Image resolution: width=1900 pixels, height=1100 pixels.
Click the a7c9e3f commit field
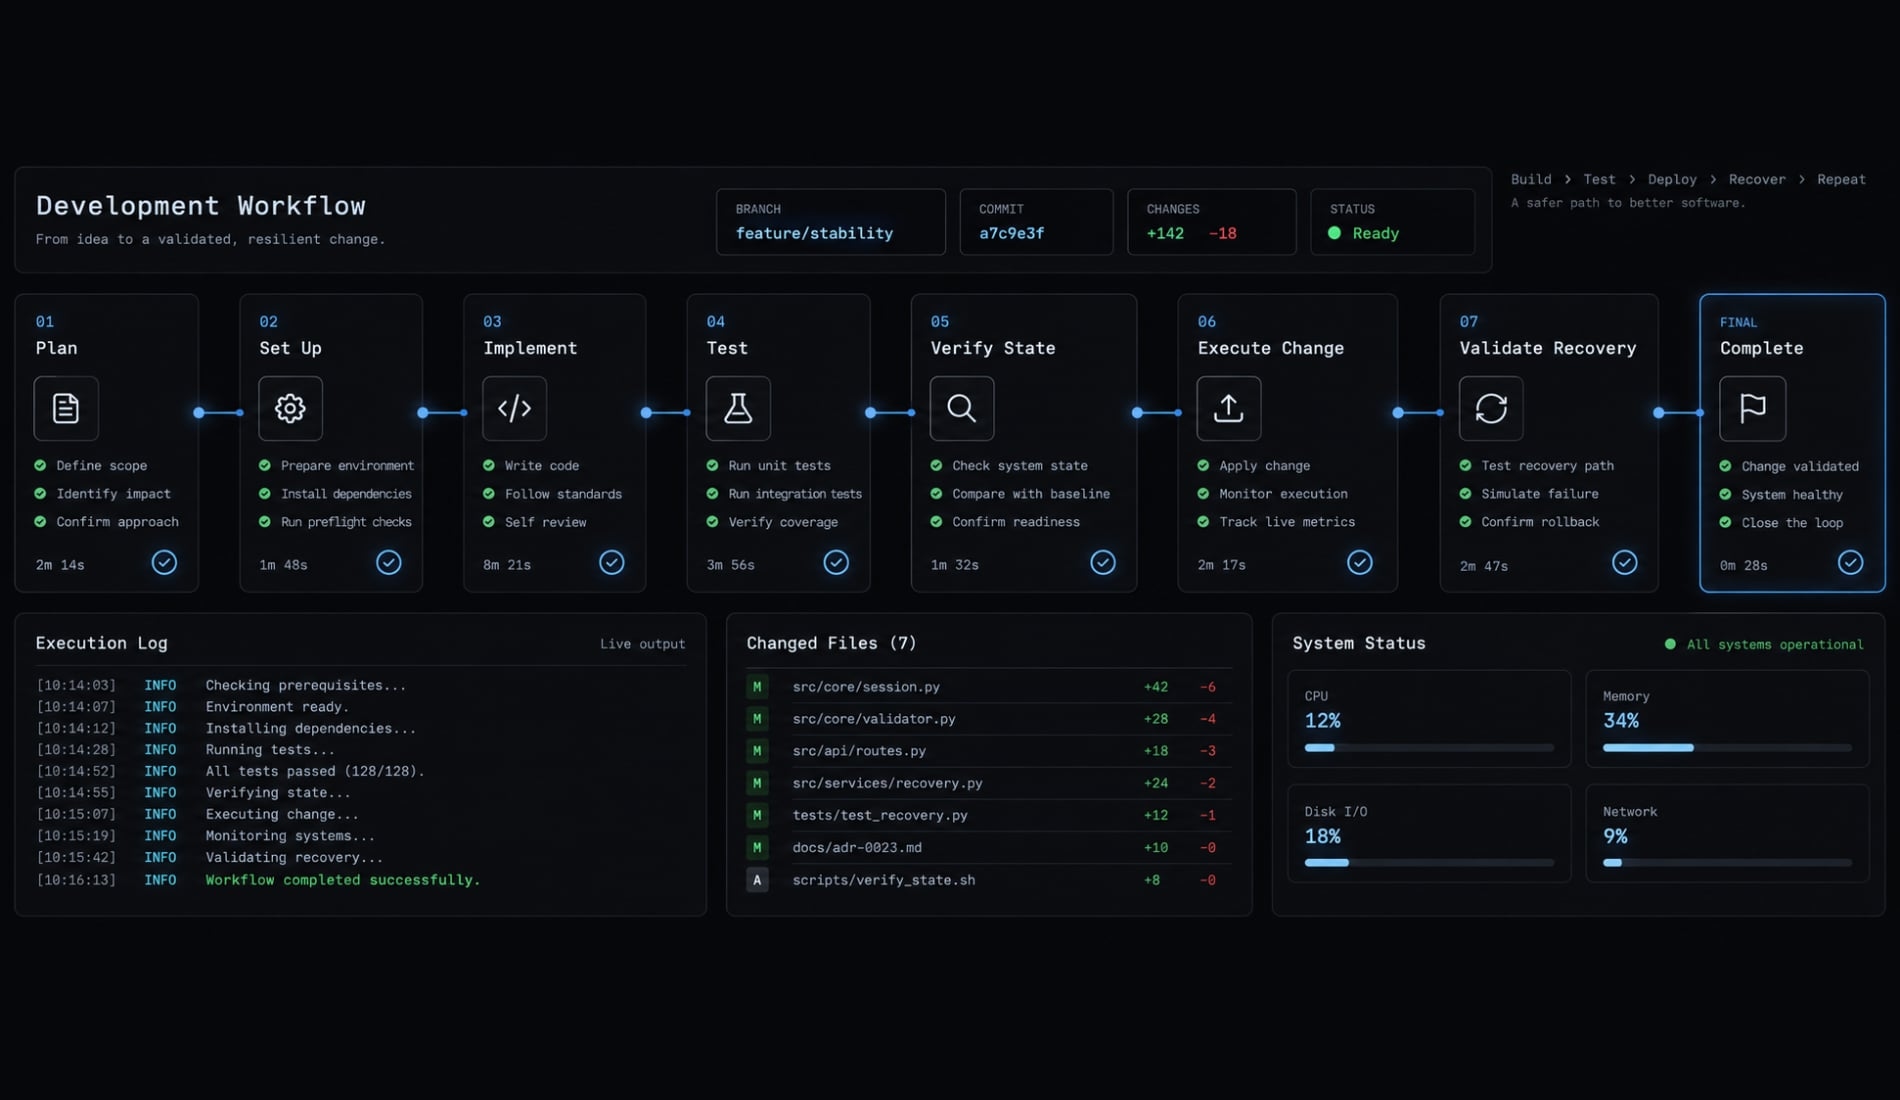point(1036,222)
